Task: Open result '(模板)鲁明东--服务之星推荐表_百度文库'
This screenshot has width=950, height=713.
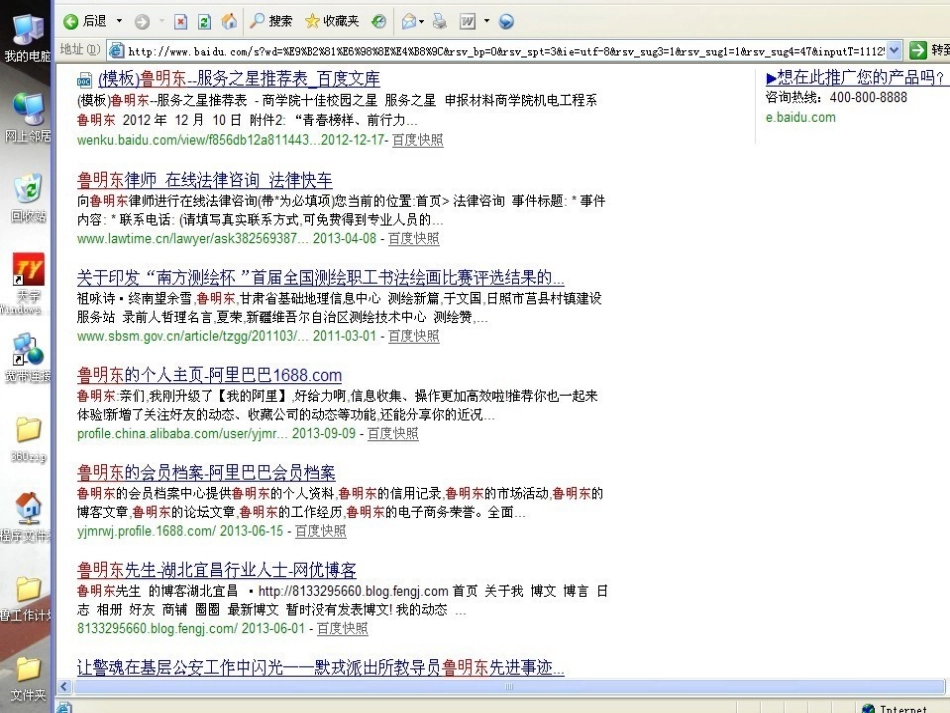Action: [x=239, y=79]
